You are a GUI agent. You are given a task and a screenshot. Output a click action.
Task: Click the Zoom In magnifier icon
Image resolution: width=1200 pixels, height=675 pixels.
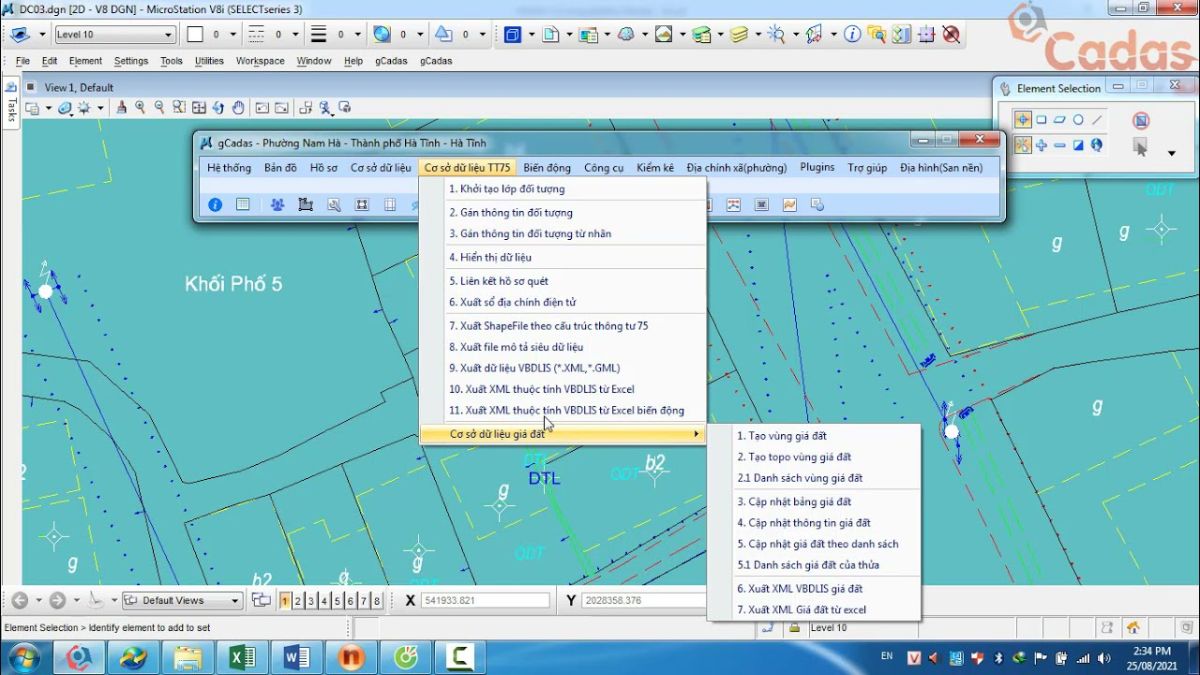140,108
